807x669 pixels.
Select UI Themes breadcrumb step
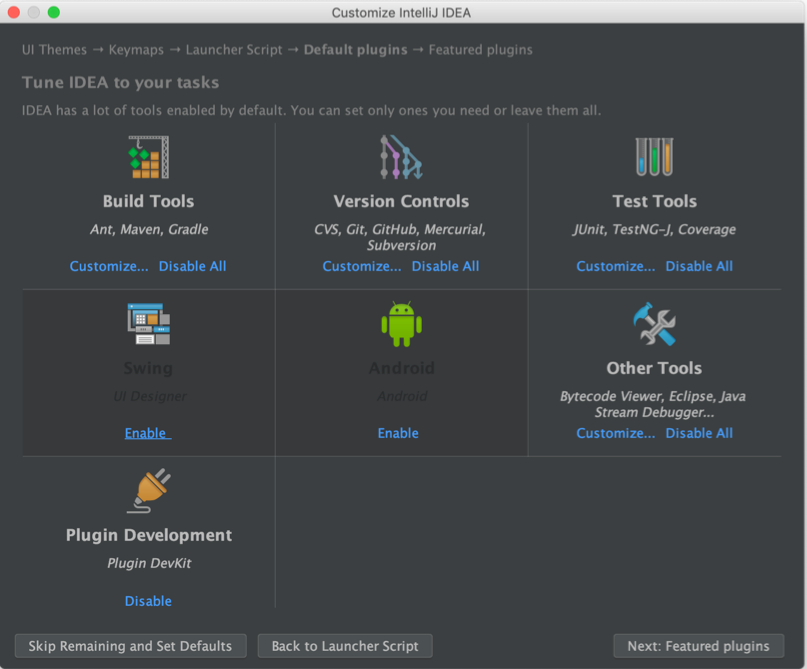tap(55, 50)
